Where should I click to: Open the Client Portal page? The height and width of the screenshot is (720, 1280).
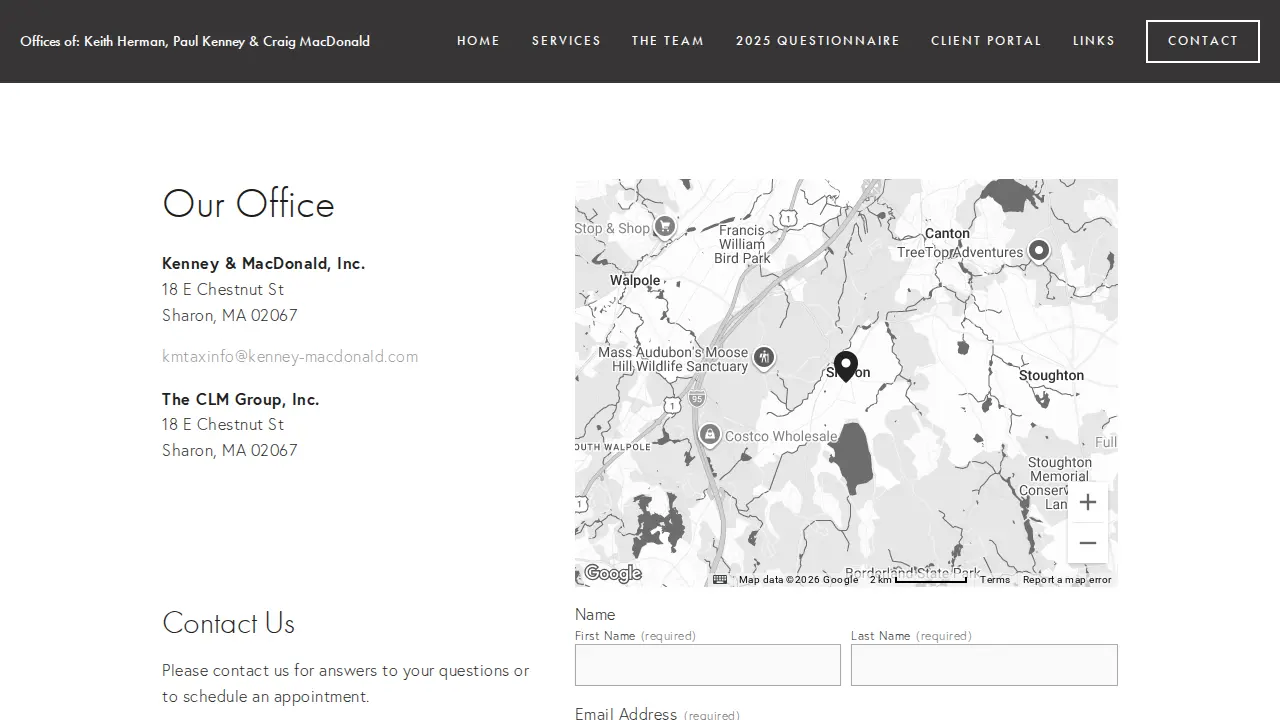(986, 41)
